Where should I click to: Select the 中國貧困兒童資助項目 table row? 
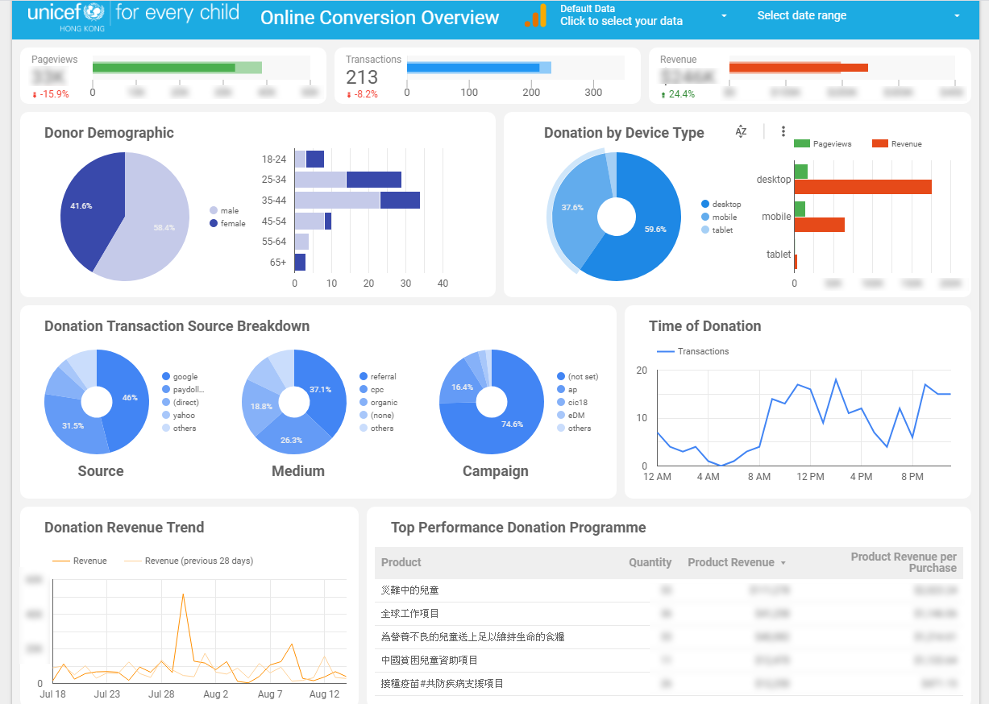tap(669, 660)
